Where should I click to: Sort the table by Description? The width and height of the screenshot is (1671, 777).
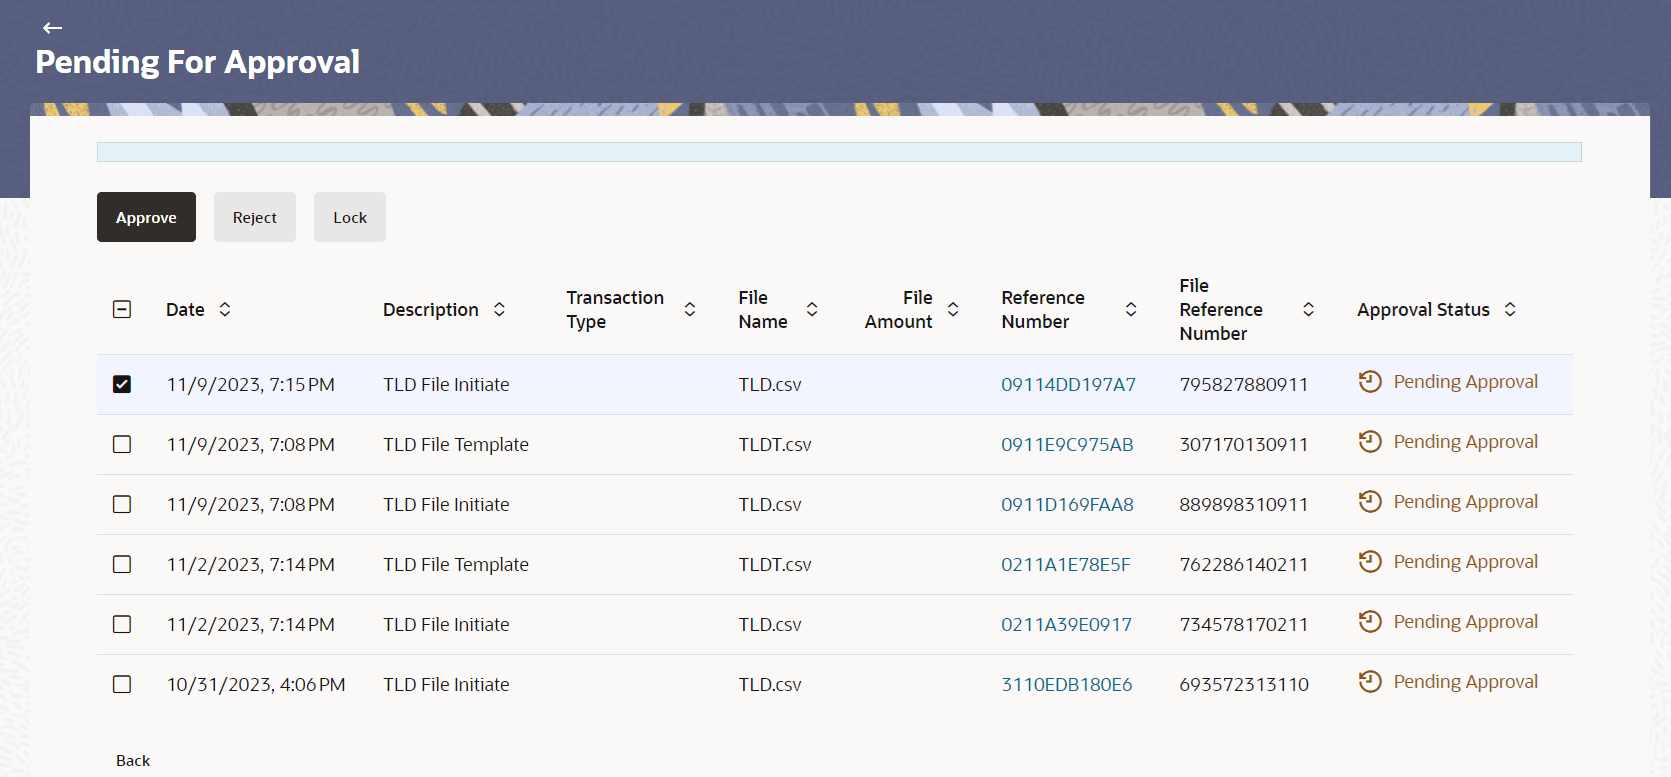pos(499,310)
